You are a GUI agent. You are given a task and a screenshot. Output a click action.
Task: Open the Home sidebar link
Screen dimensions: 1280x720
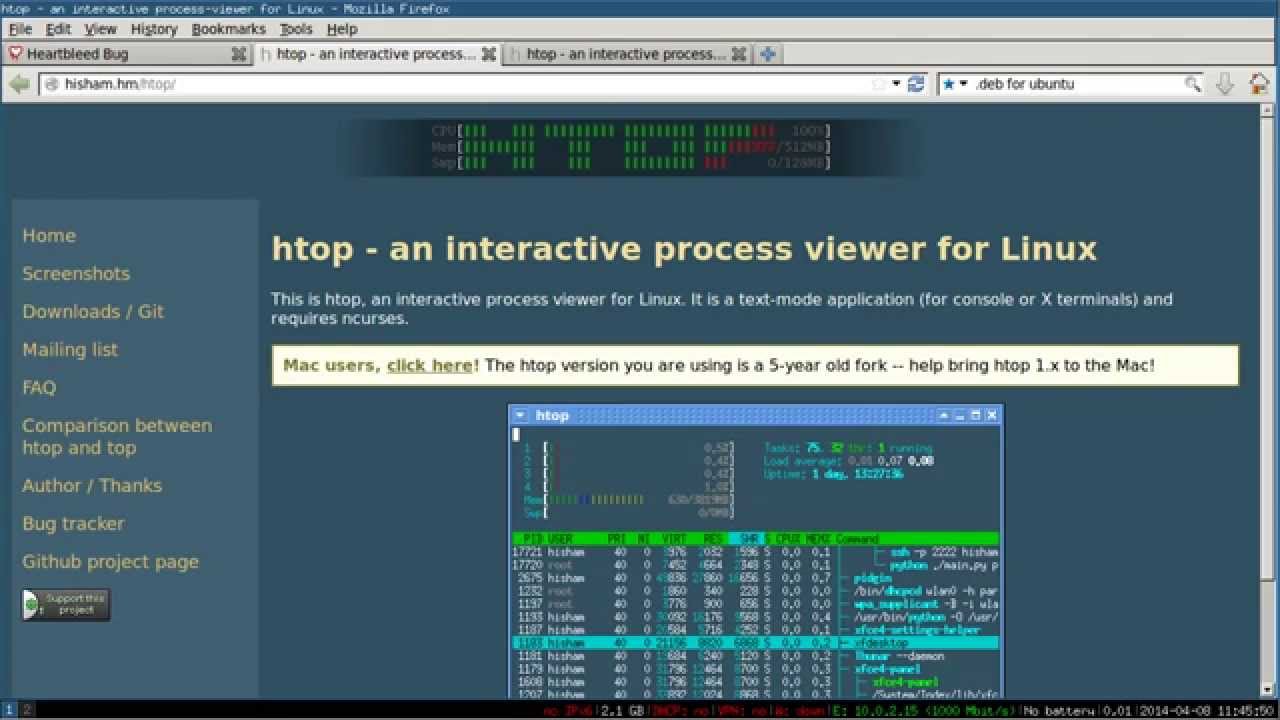tap(49, 236)
